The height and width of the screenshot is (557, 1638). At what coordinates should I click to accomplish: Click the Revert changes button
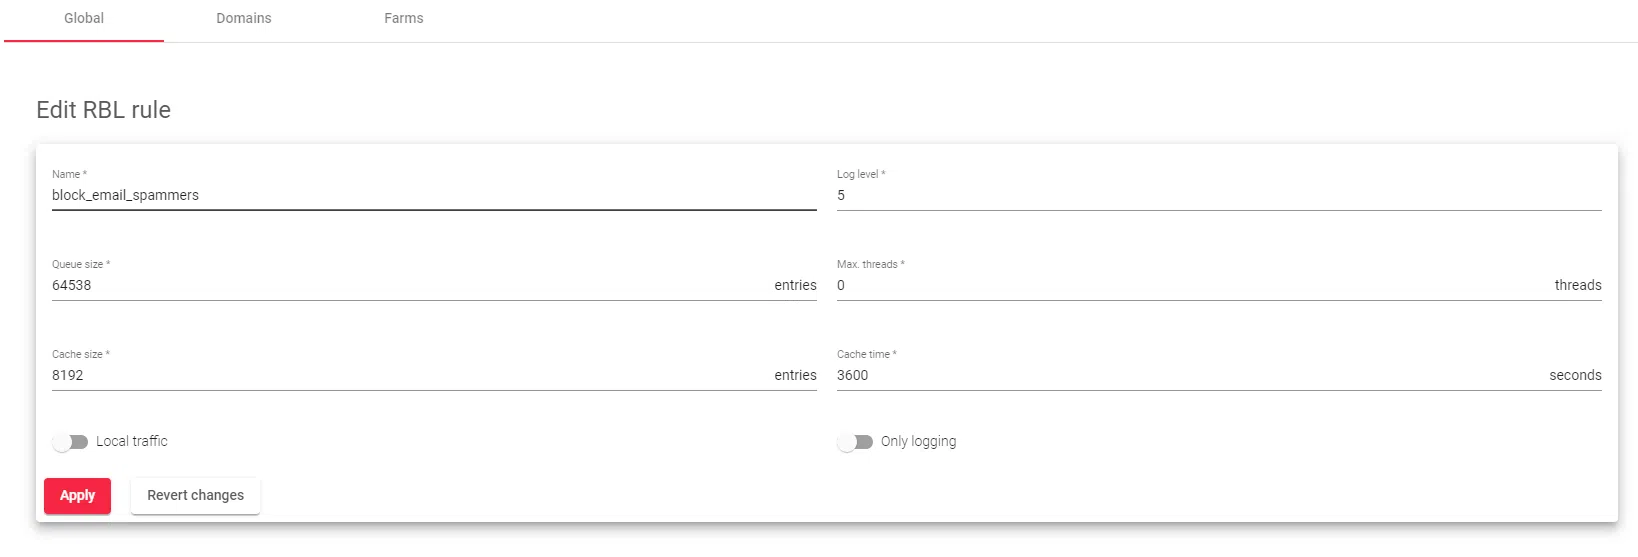pyautogui.click(x=195, y=496)
